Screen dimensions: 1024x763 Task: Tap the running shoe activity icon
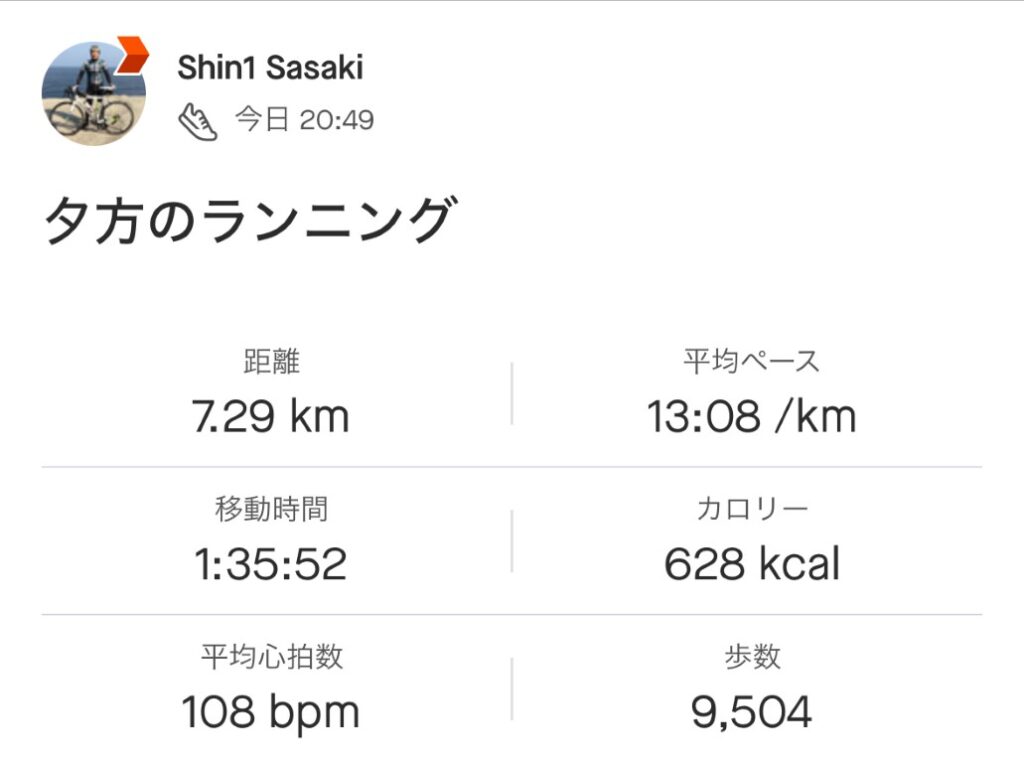[197, 121]
